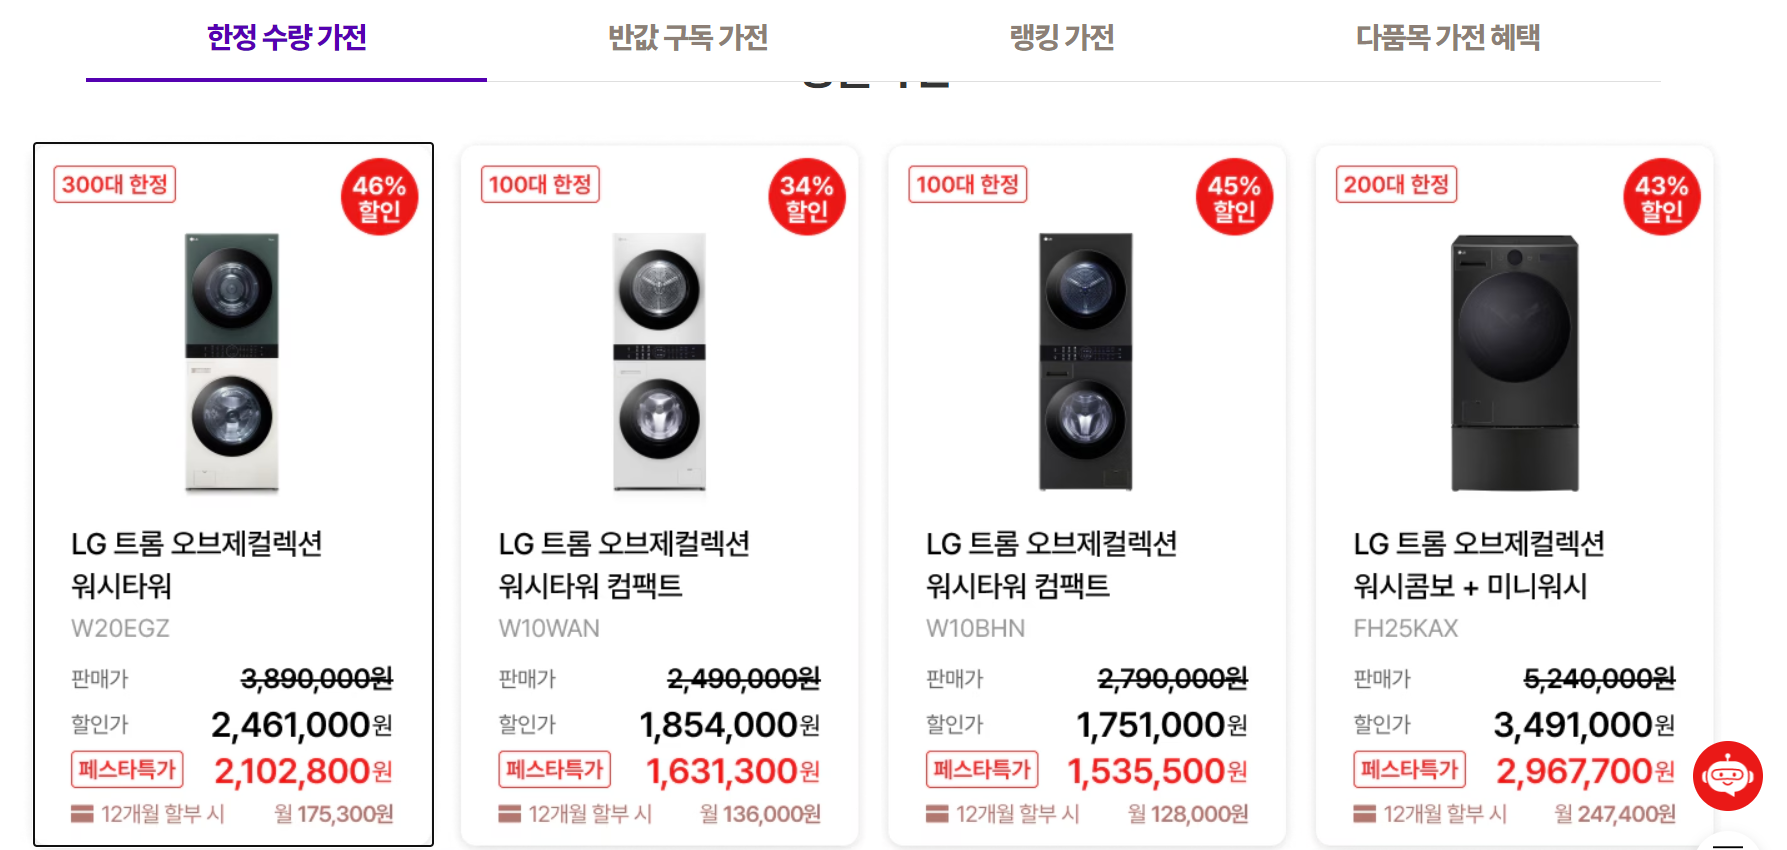
Task: Open the LG 트롬 워시타워 W20EGZ product name link
Action: tap(200, 565)
